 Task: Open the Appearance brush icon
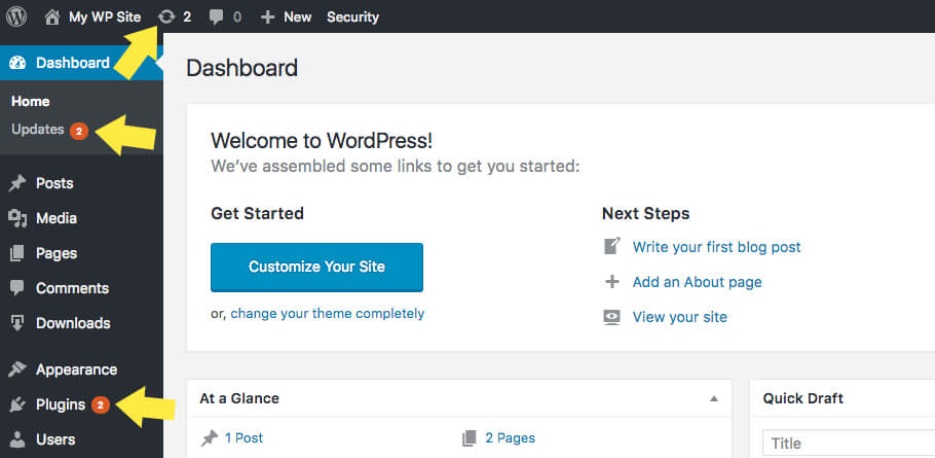coord(17,369)
